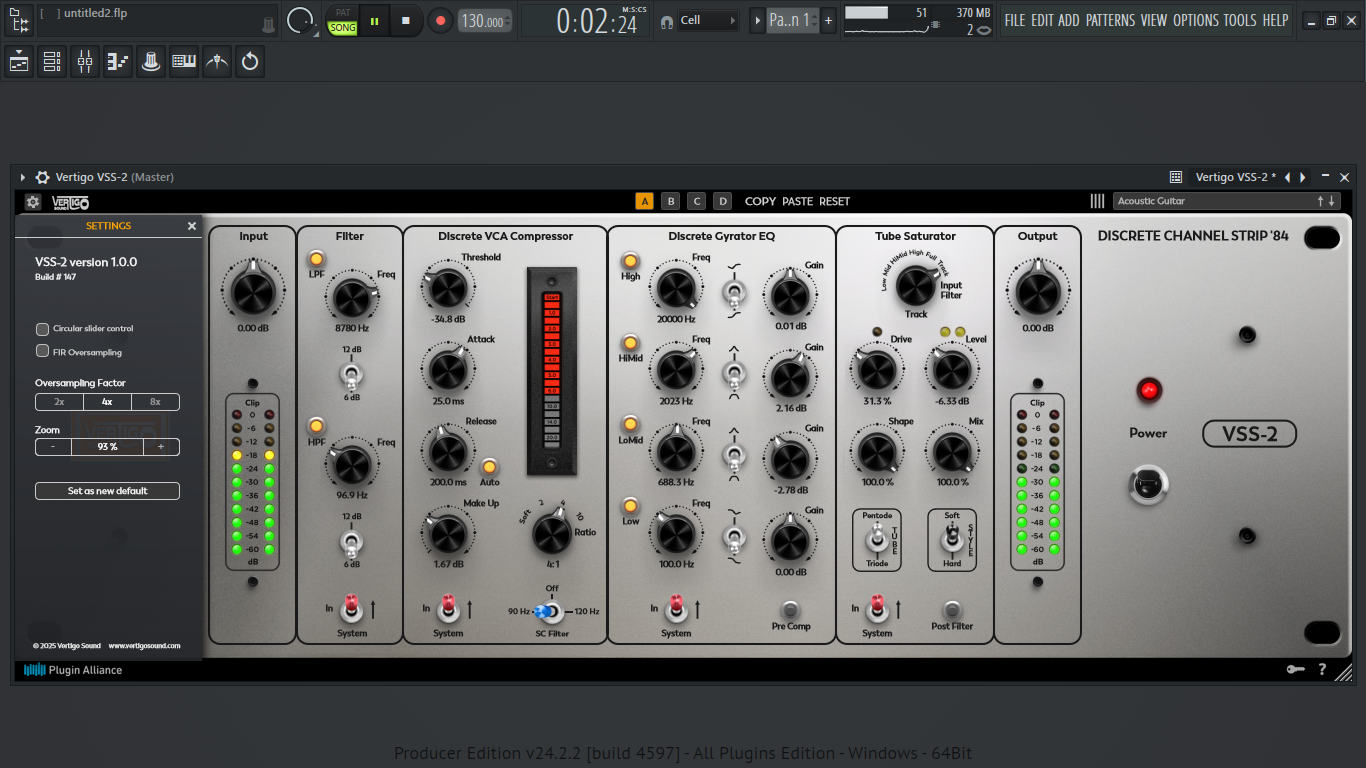The width and height of the screenshot is (1366, 768).
Task: Select the 8x oversampling factor
Action: 155,402
